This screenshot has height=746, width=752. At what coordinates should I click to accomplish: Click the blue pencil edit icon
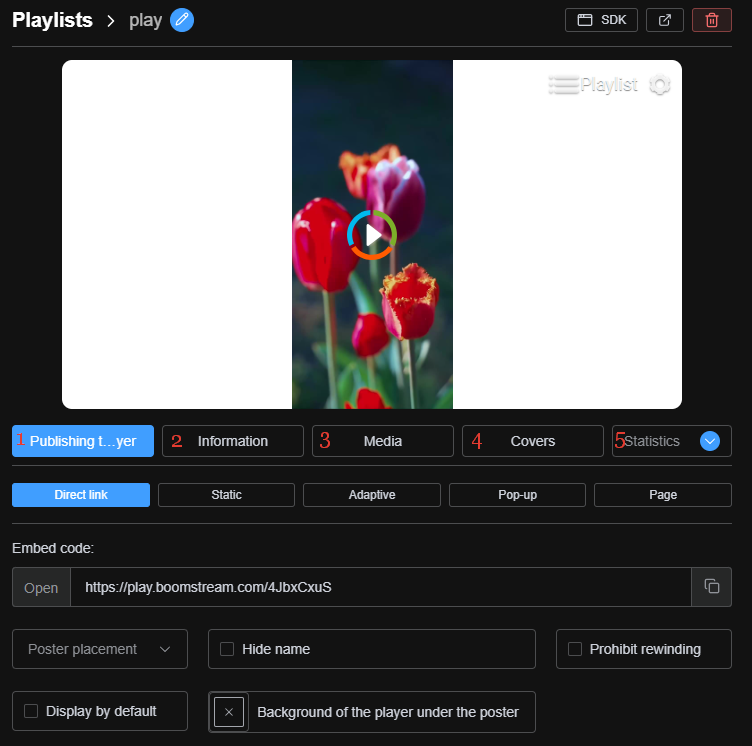pyautogui.click(x=182, y=20)
